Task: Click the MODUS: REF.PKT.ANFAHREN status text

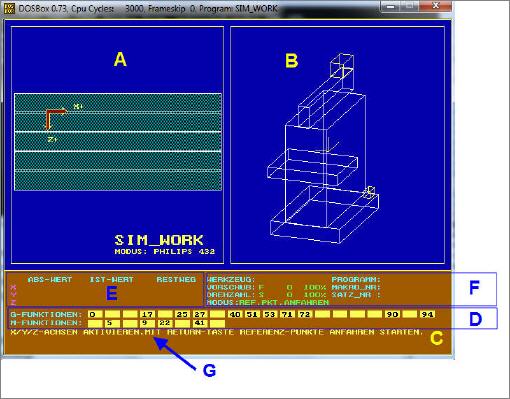Action: (268, 302)
